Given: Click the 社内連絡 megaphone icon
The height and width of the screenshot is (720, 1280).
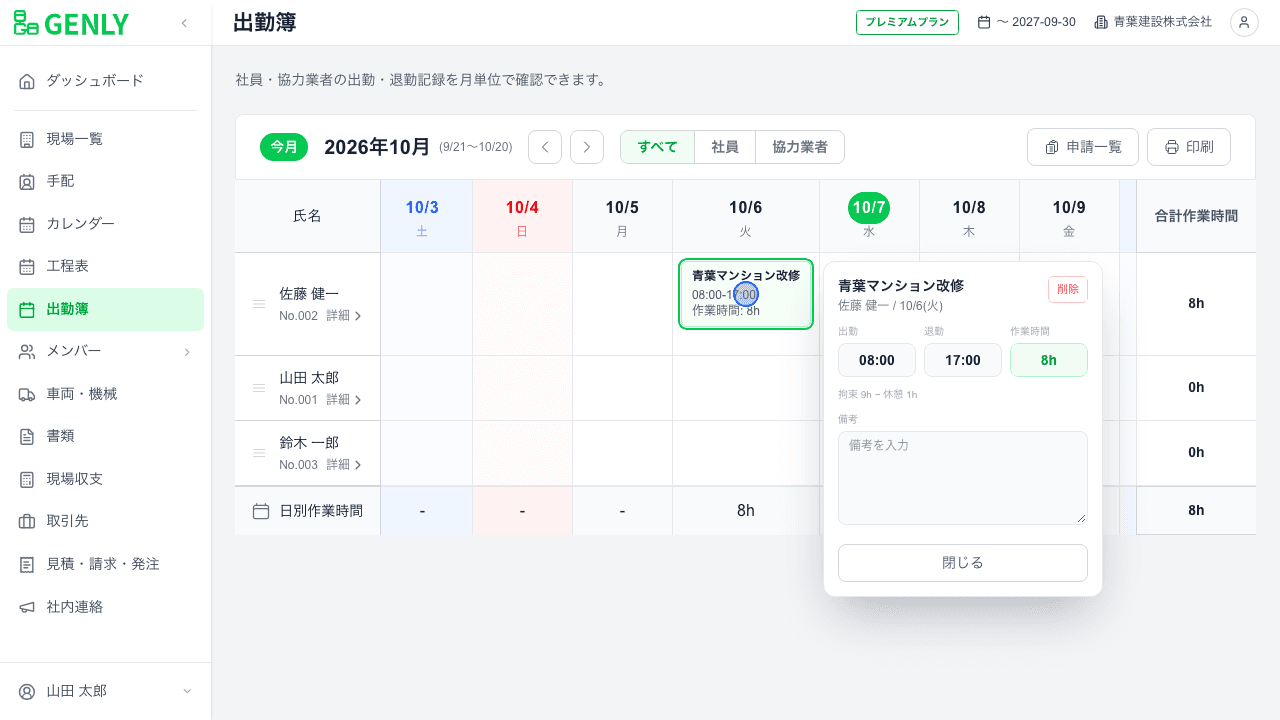Looking at the screenshot, I should pos(27,607).
